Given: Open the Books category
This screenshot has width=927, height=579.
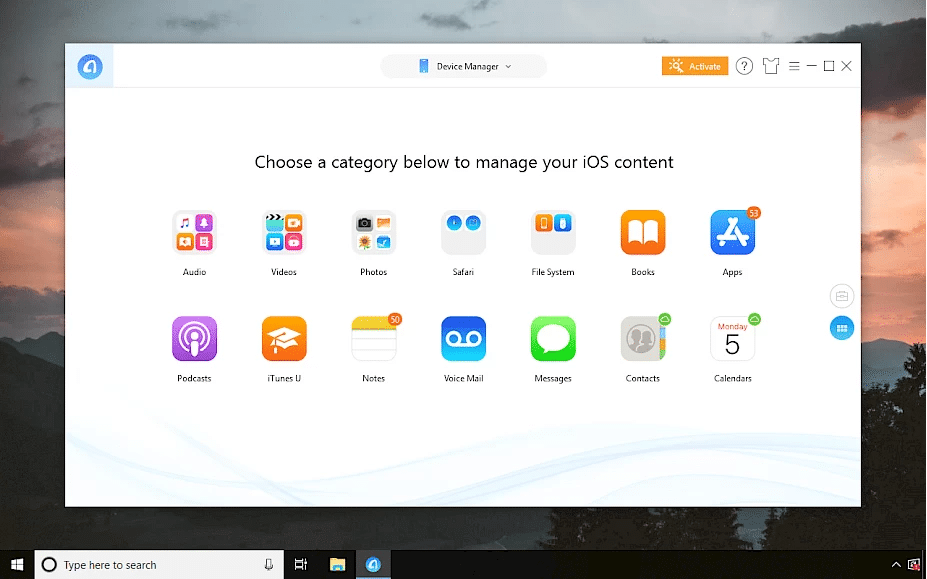Looking at the screenshot, I should 643,233.
